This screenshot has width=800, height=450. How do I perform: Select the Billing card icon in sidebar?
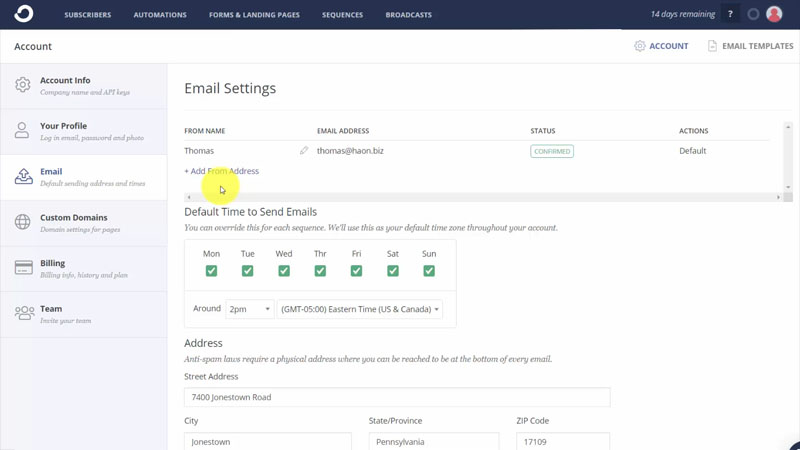pyautogui.click(x=23, y=268)
